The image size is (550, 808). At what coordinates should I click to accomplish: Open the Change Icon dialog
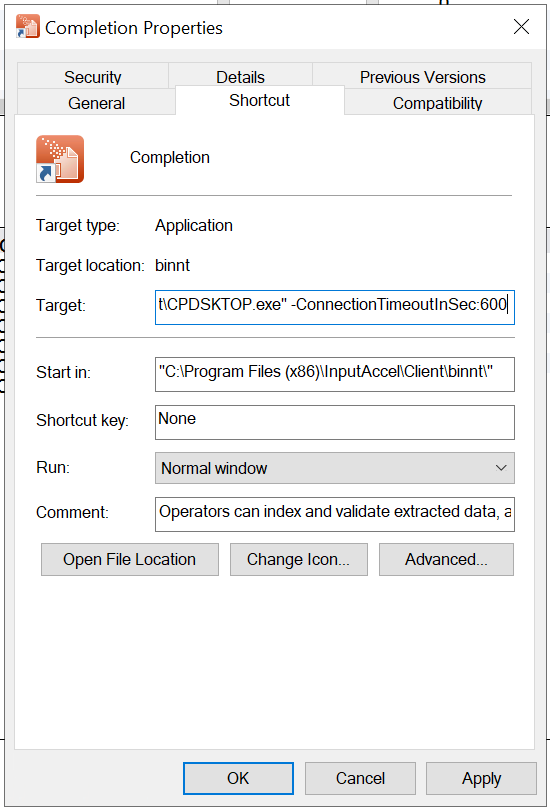point(298,559)
